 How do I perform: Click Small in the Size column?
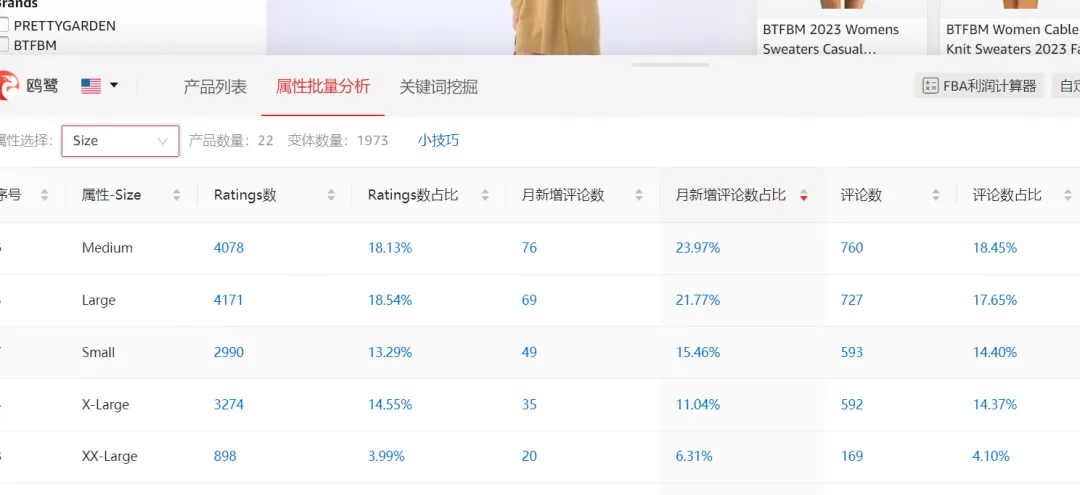point(98,352)
